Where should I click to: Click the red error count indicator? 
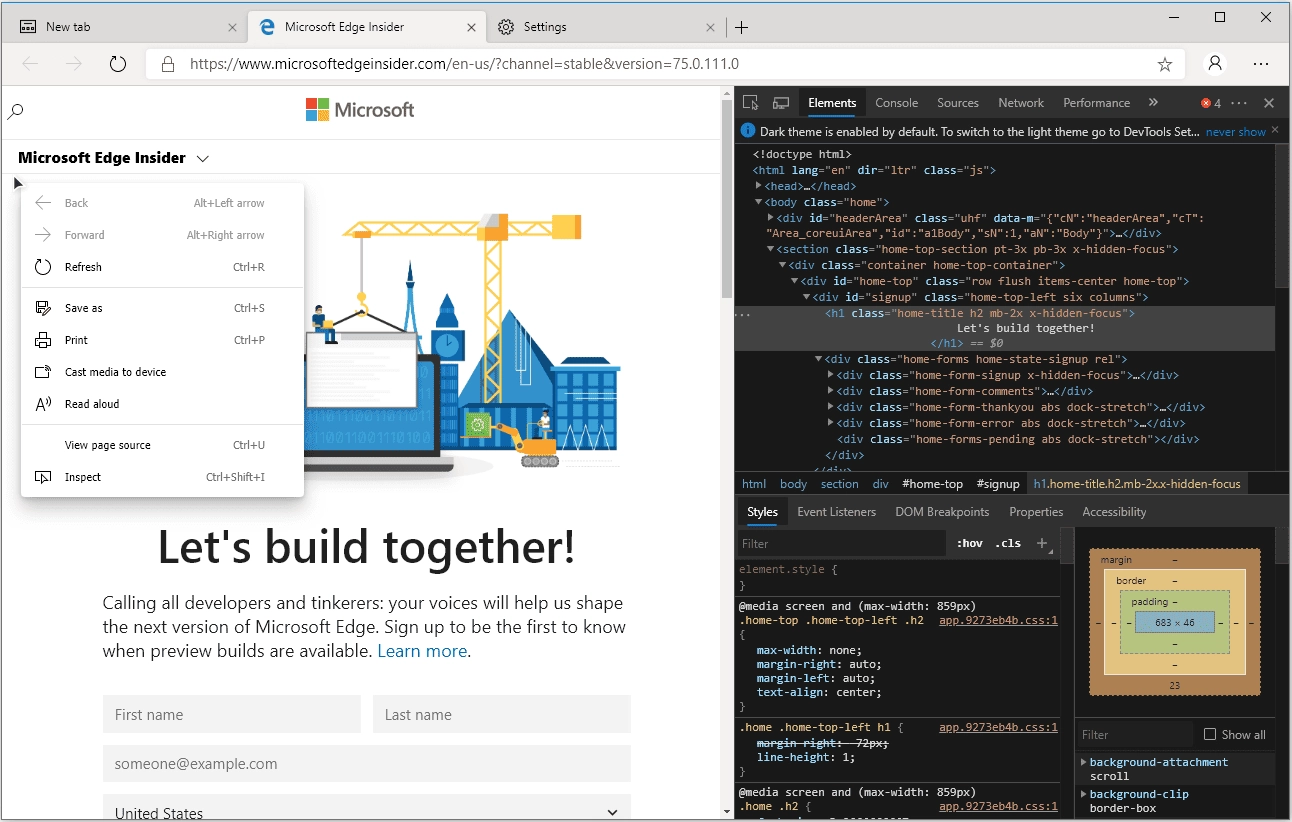[x=1211, y=103]
